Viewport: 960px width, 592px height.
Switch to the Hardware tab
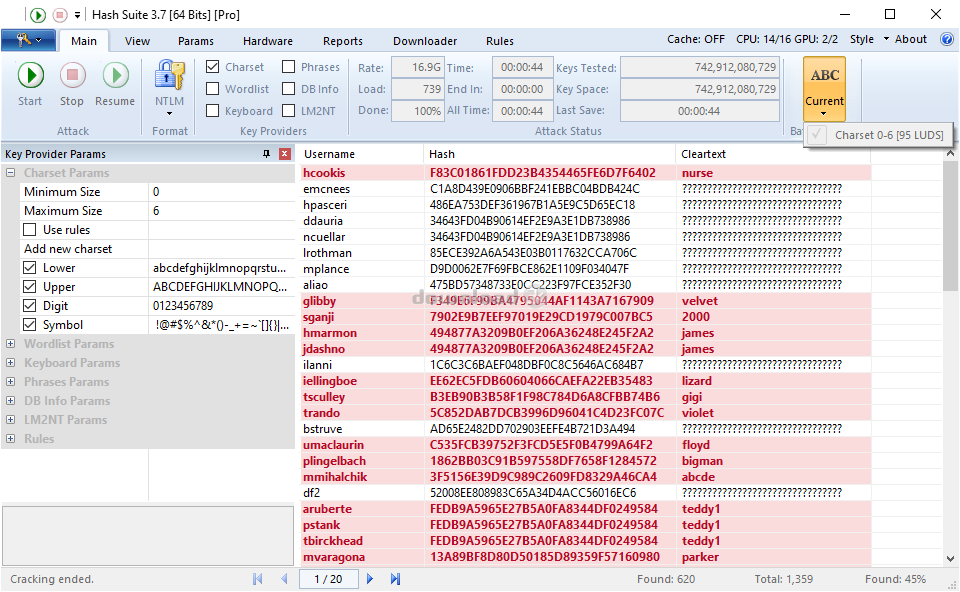click(268, 41)
